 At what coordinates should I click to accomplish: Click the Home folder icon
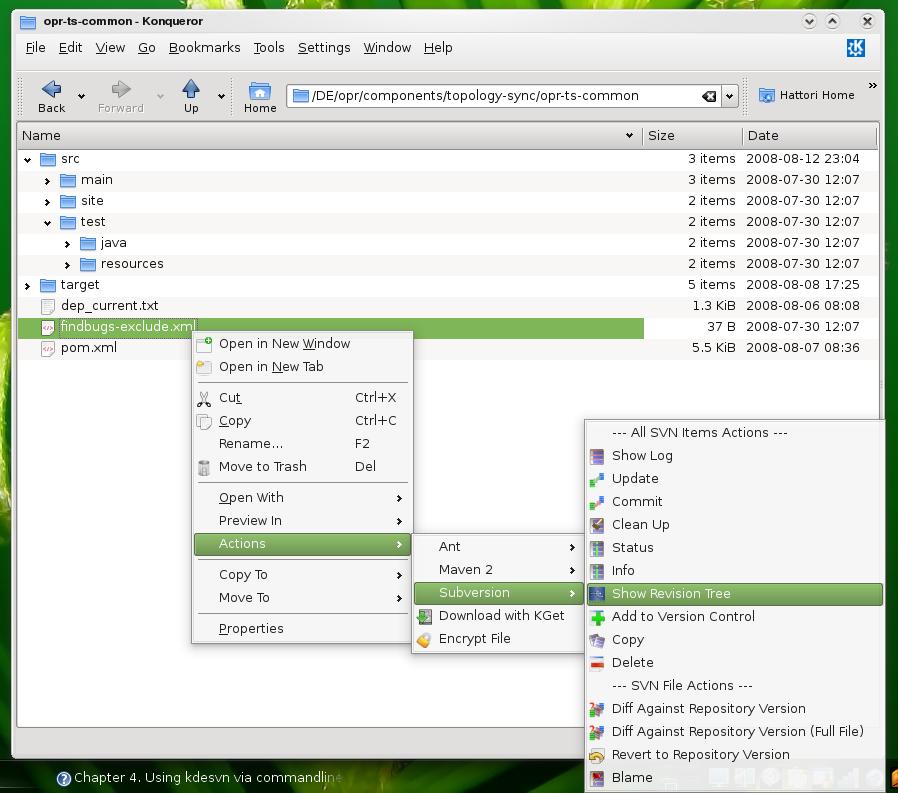tap(260, 91)
